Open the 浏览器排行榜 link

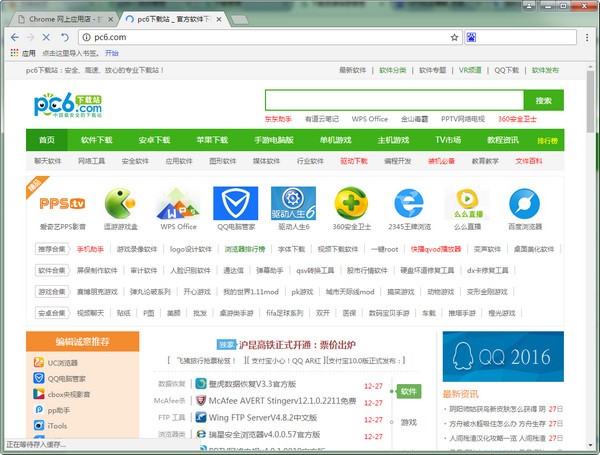coord(245,249)
